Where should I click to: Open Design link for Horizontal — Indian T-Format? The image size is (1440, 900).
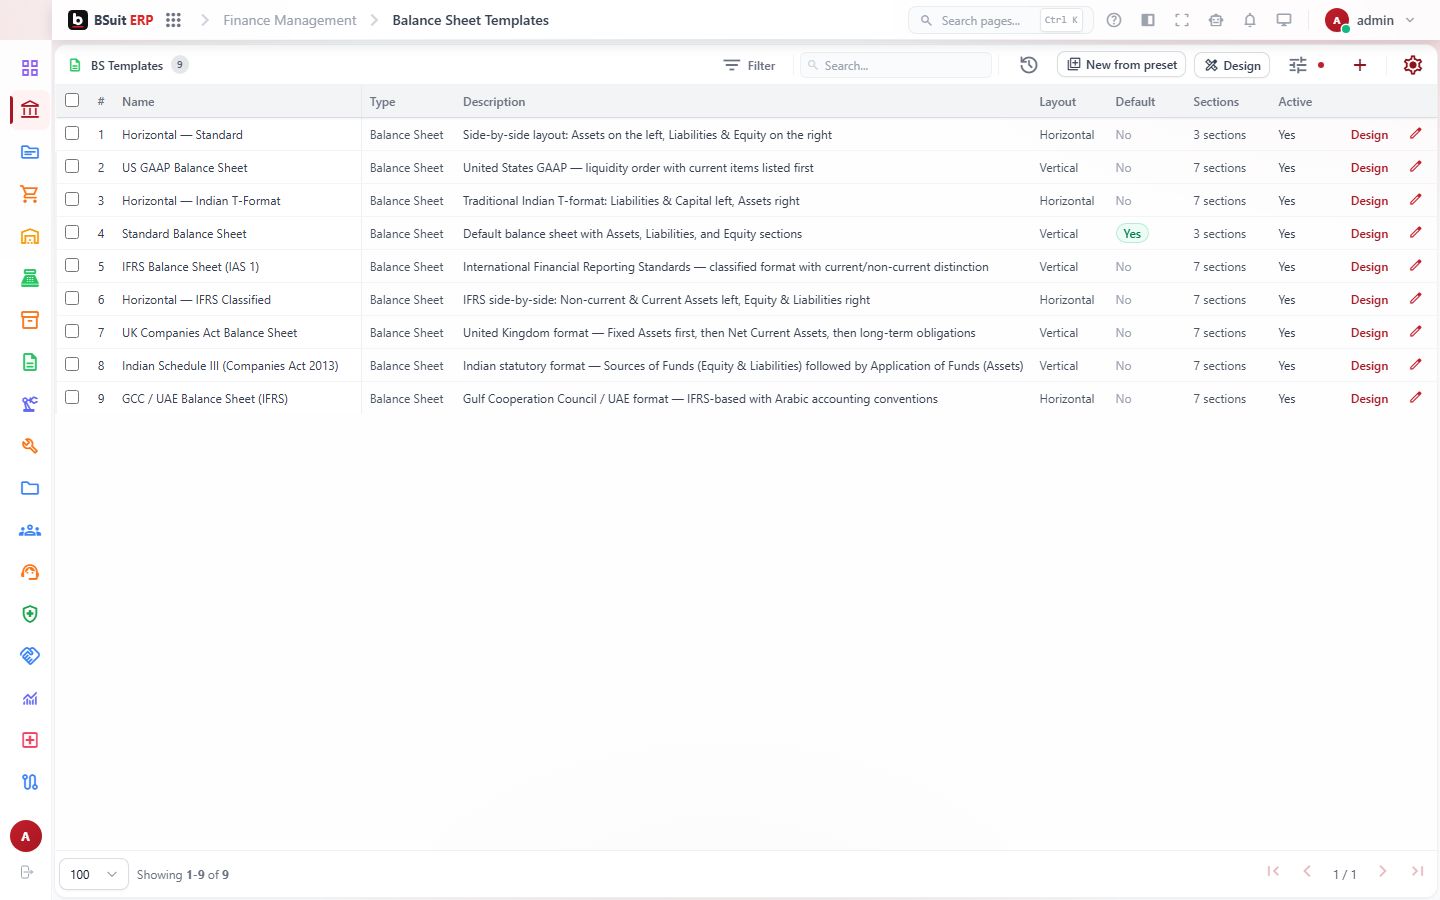(x=1369, y=201)
